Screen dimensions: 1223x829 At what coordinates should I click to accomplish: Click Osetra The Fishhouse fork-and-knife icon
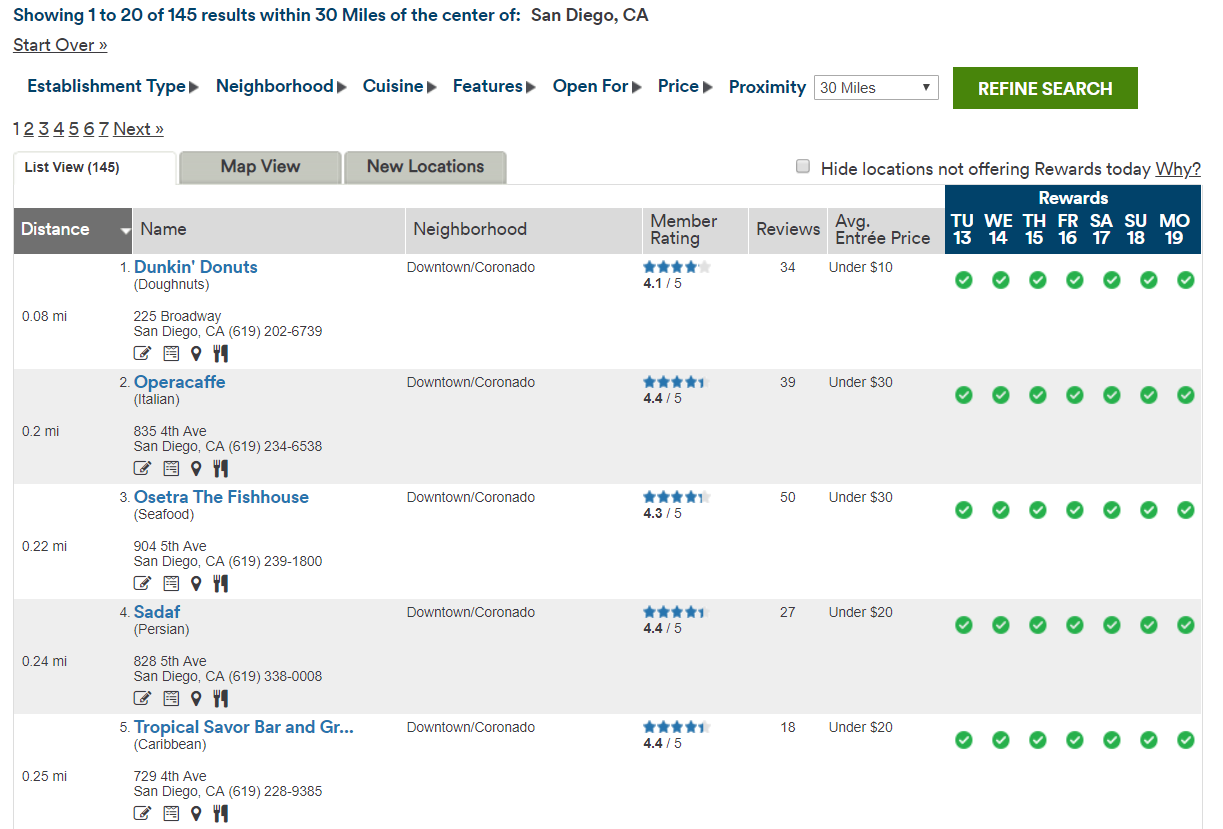point(221,583)
